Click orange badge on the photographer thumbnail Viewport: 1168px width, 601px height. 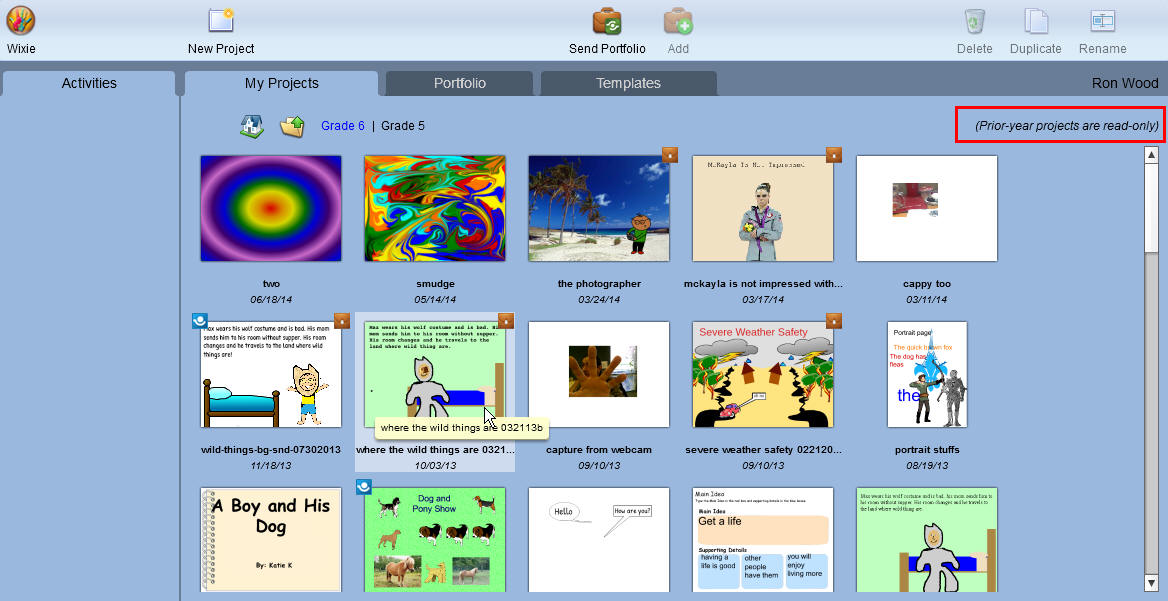670,155
